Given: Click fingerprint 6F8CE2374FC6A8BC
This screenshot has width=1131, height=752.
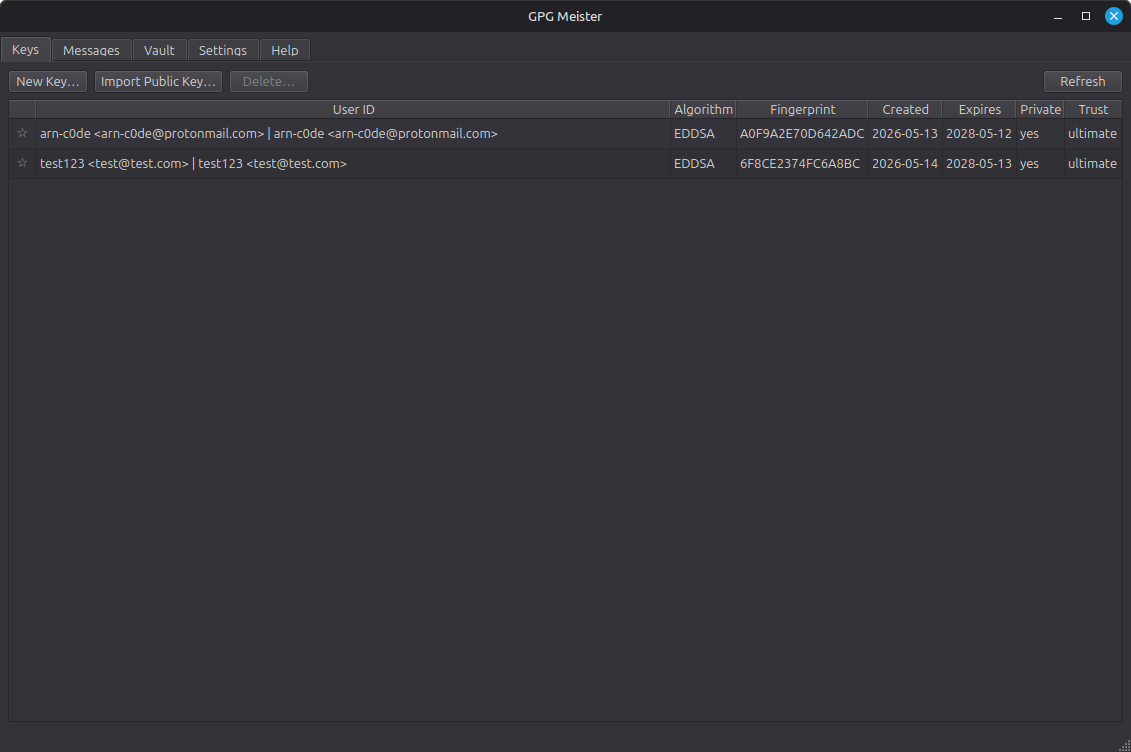Looking at the screenshot, I should (802, 164).
